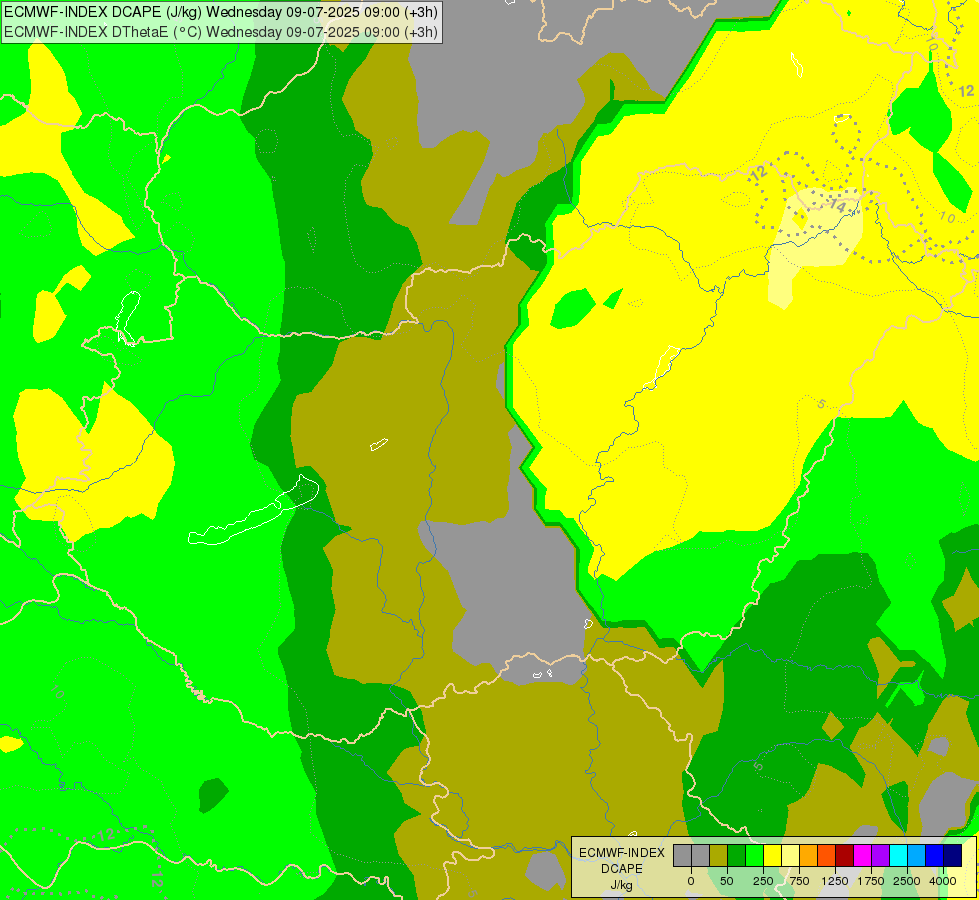Viewport: 979px width, 900px height.
Task: Click the 'J/kg' unit in the legend
Action: click(622, 885)
